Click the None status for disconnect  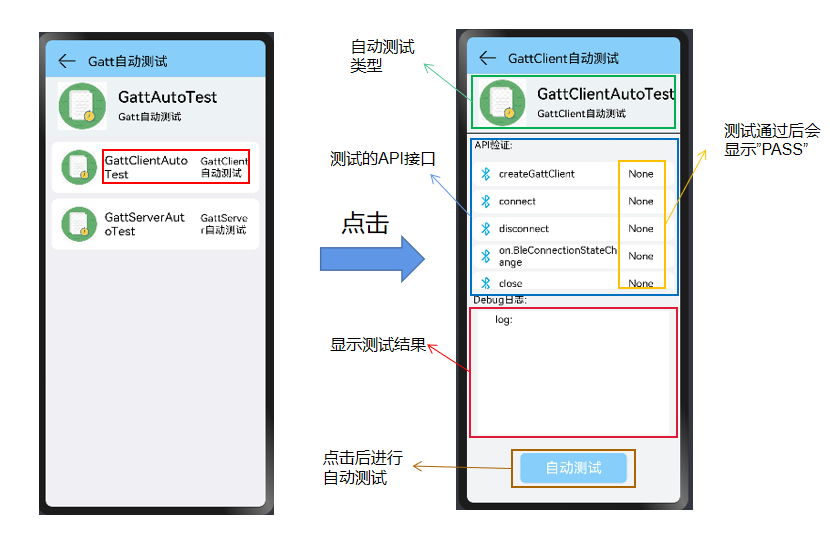pyautogui.click(x=641, y=229)
